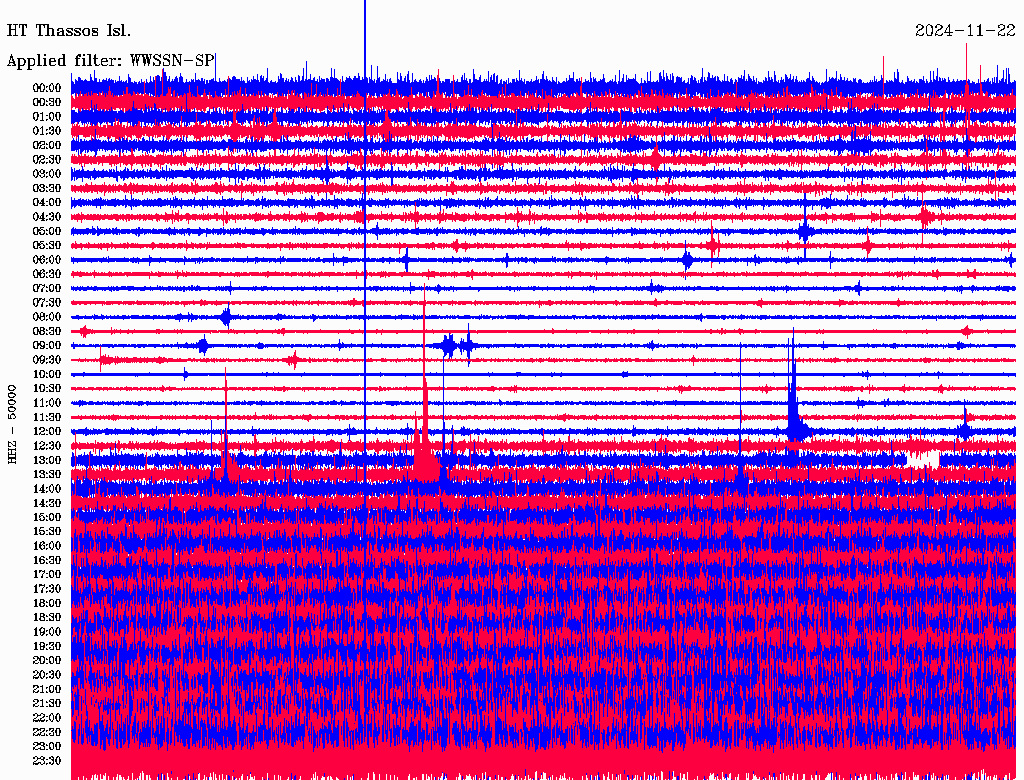Select the 08:30 time label
The image size is (1024, 780).
[x=47, y=331]
